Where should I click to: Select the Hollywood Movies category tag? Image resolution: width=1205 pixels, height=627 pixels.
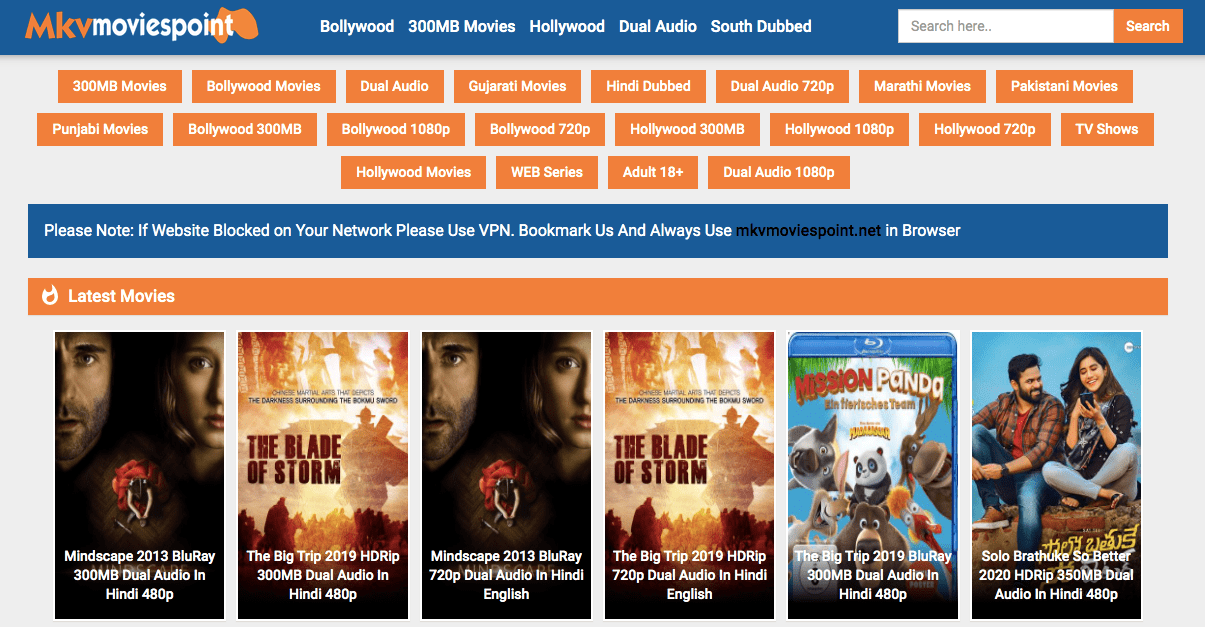pyautogui.click(x=414, y=172)
